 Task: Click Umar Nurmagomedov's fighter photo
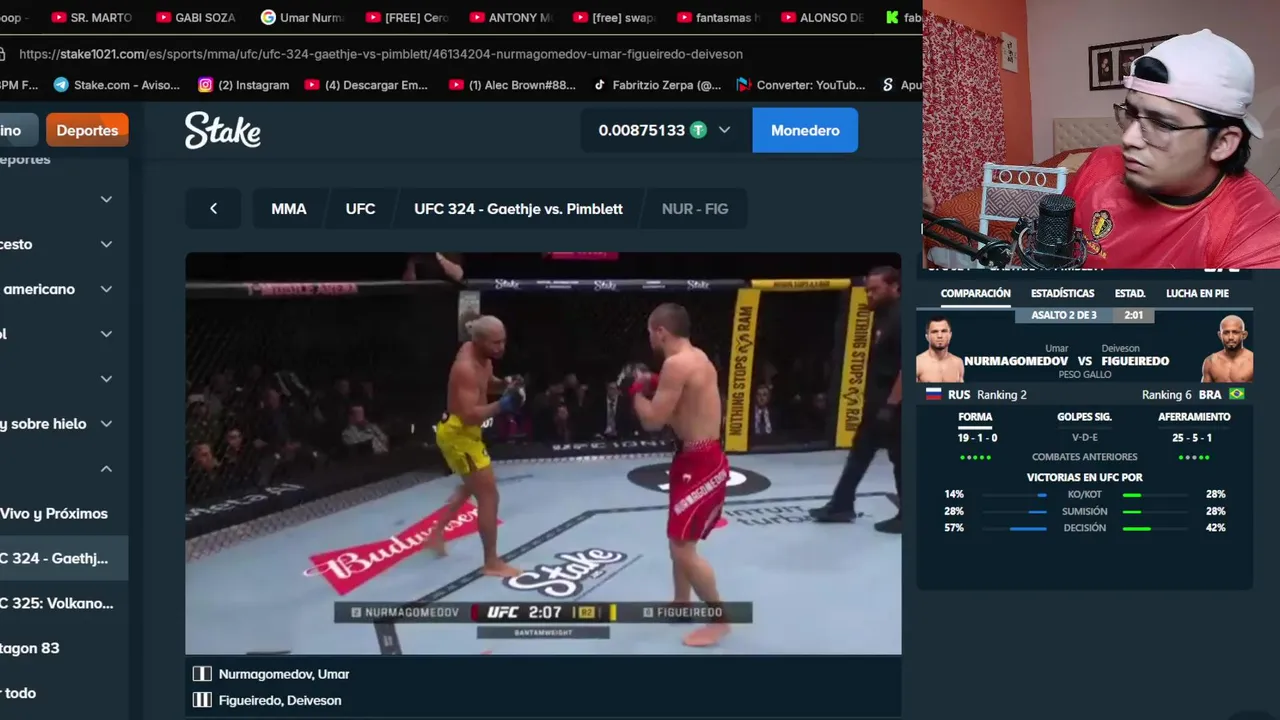[x=940, y=350]
